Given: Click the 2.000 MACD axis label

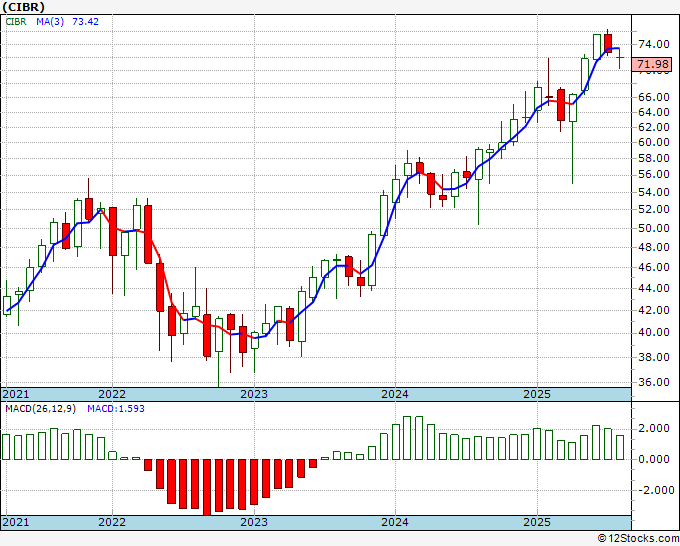Looking at the screenshot, I should [x=654, y=428].
